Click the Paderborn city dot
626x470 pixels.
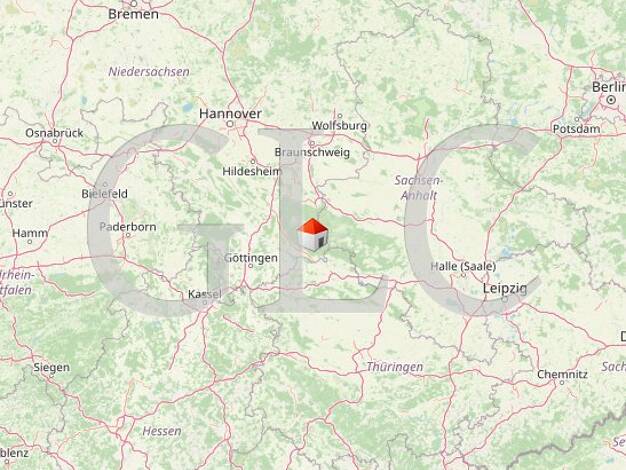point(128,235)
